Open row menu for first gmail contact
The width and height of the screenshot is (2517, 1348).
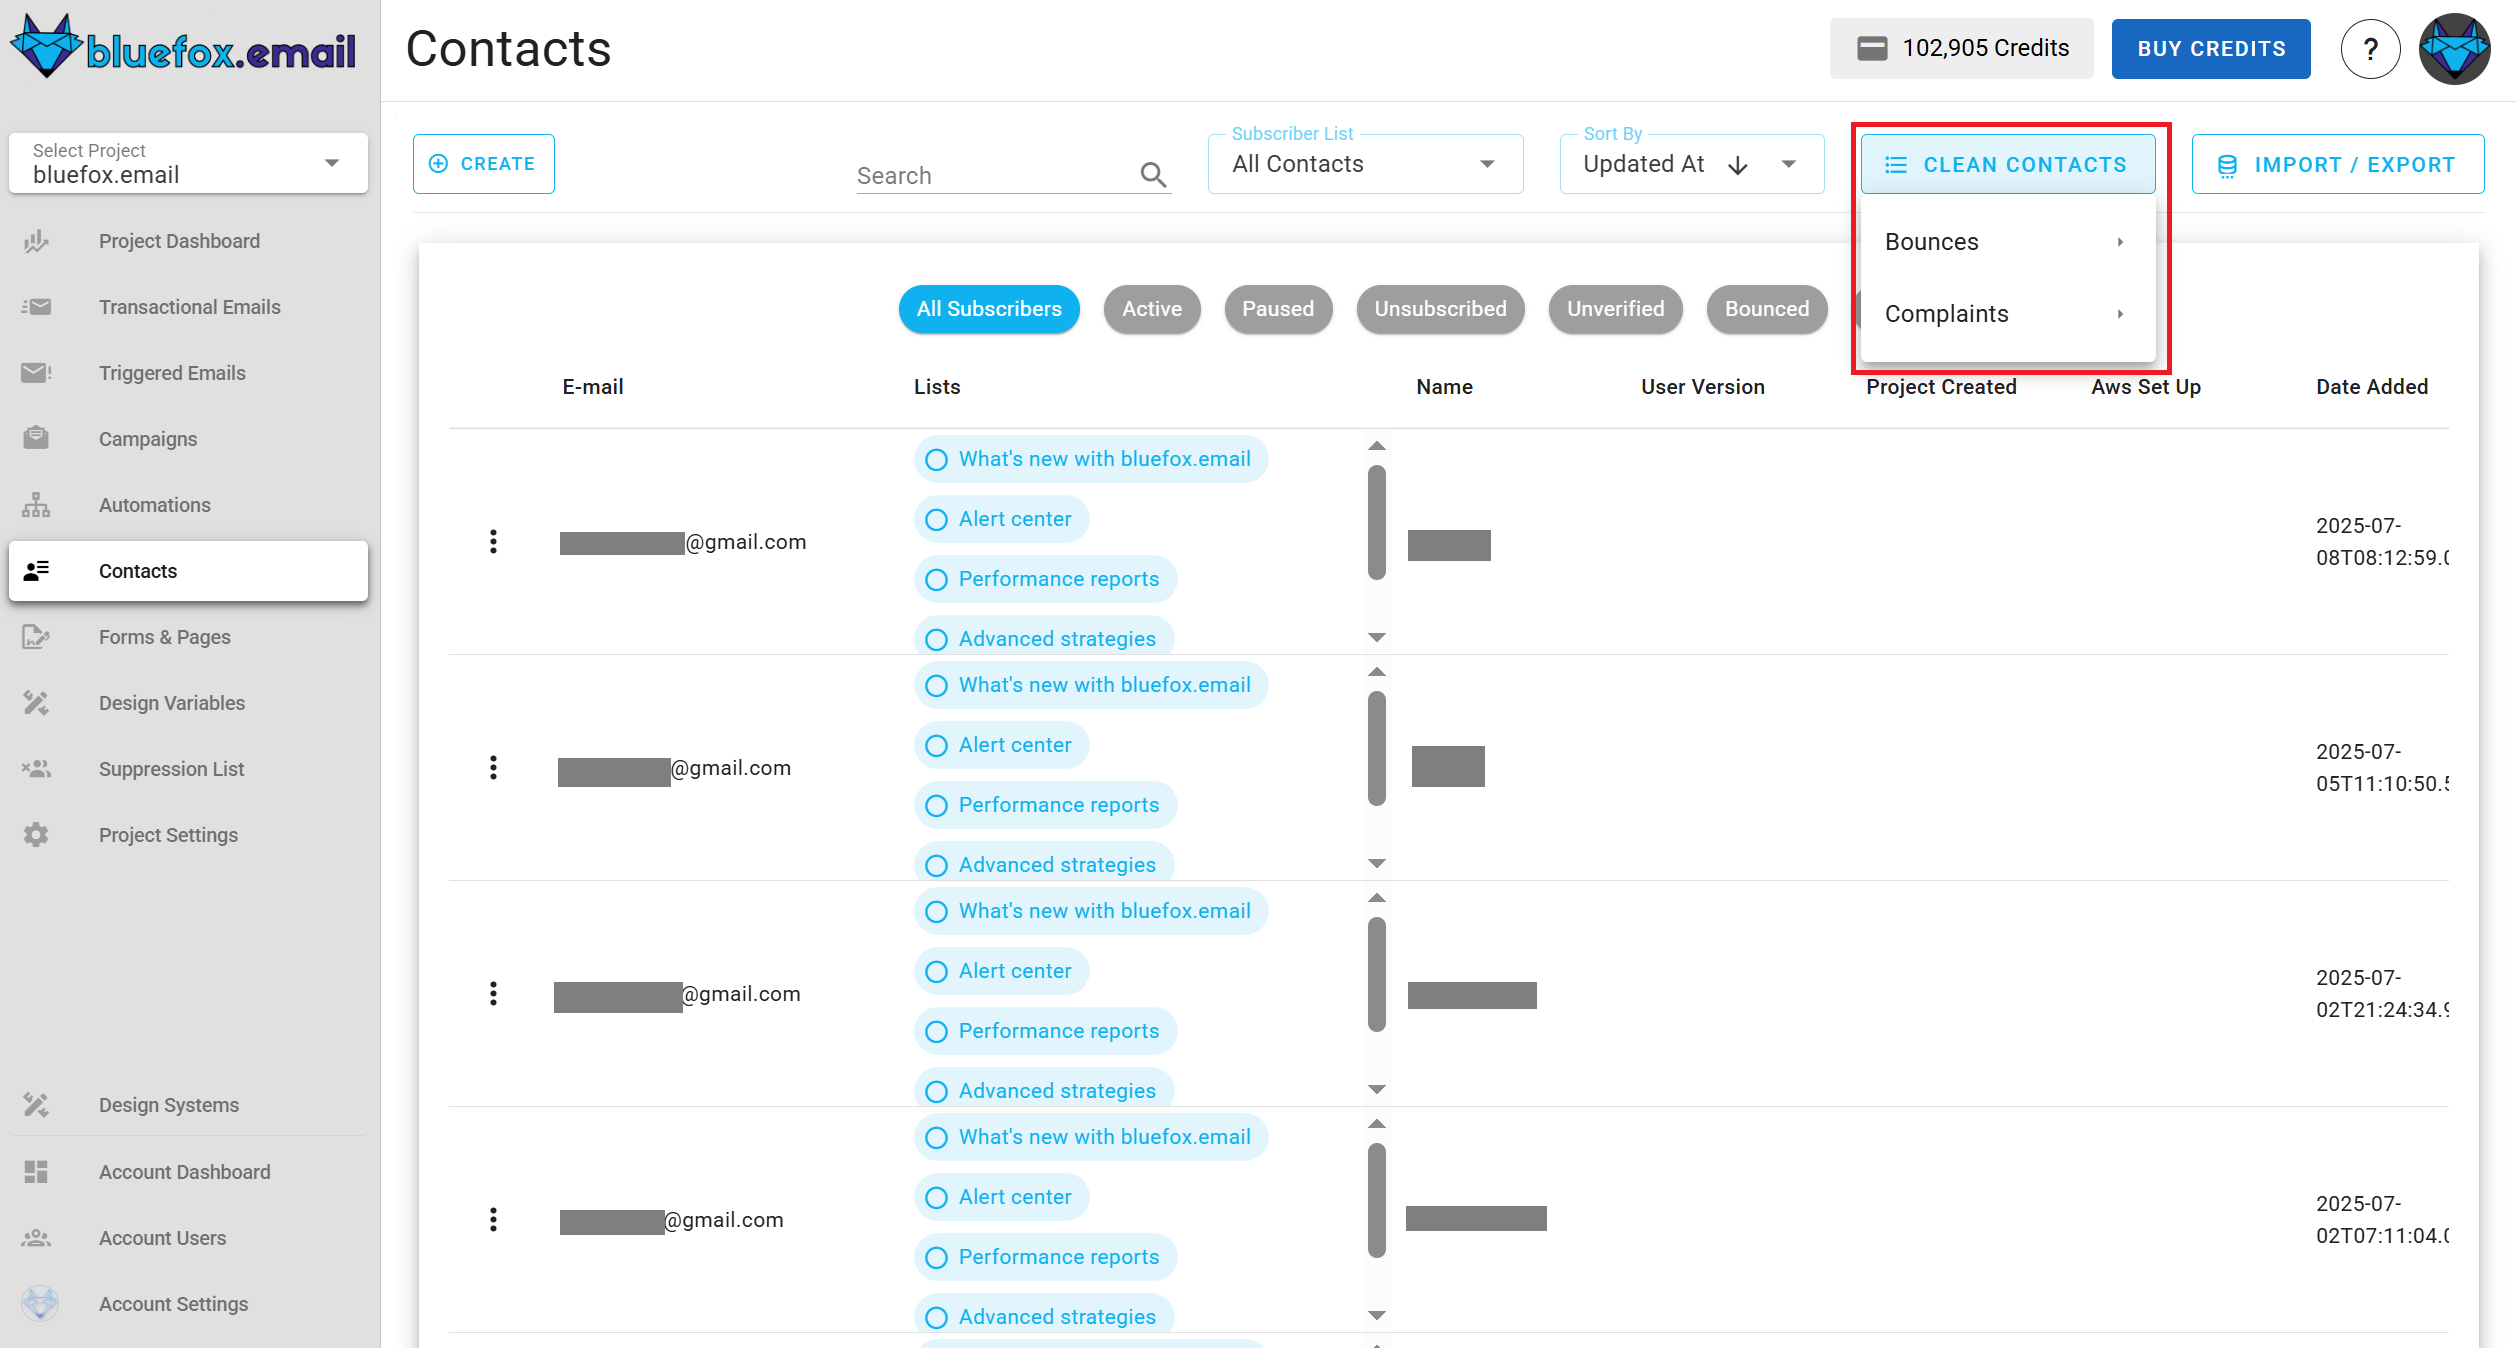click(493, 541)
